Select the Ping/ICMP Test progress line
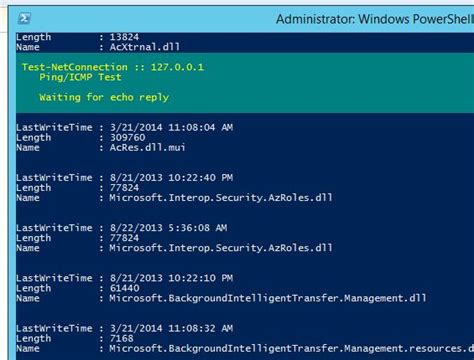 click(x=80, y=77)
